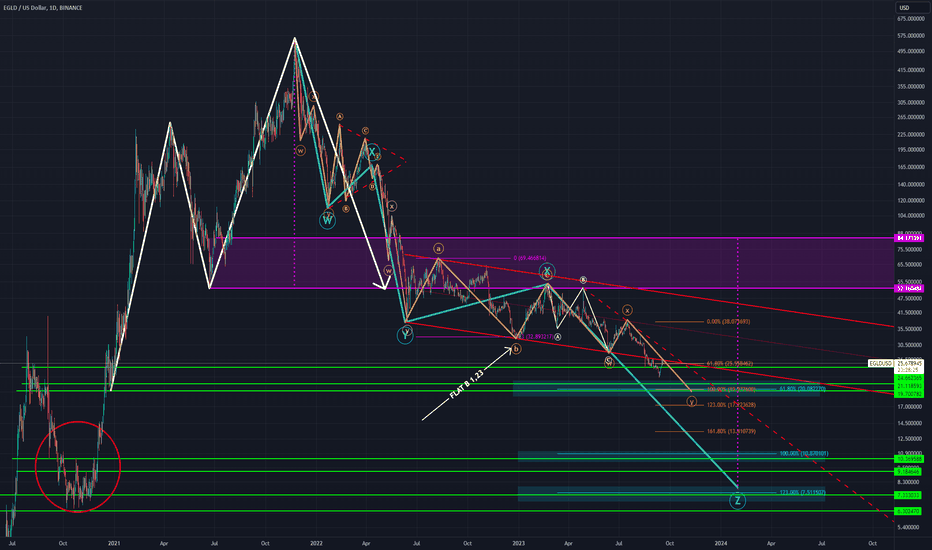Click the 17.000000 price axis label
The width and height of the screenshot is (932, 550).
tap(911, 407)
